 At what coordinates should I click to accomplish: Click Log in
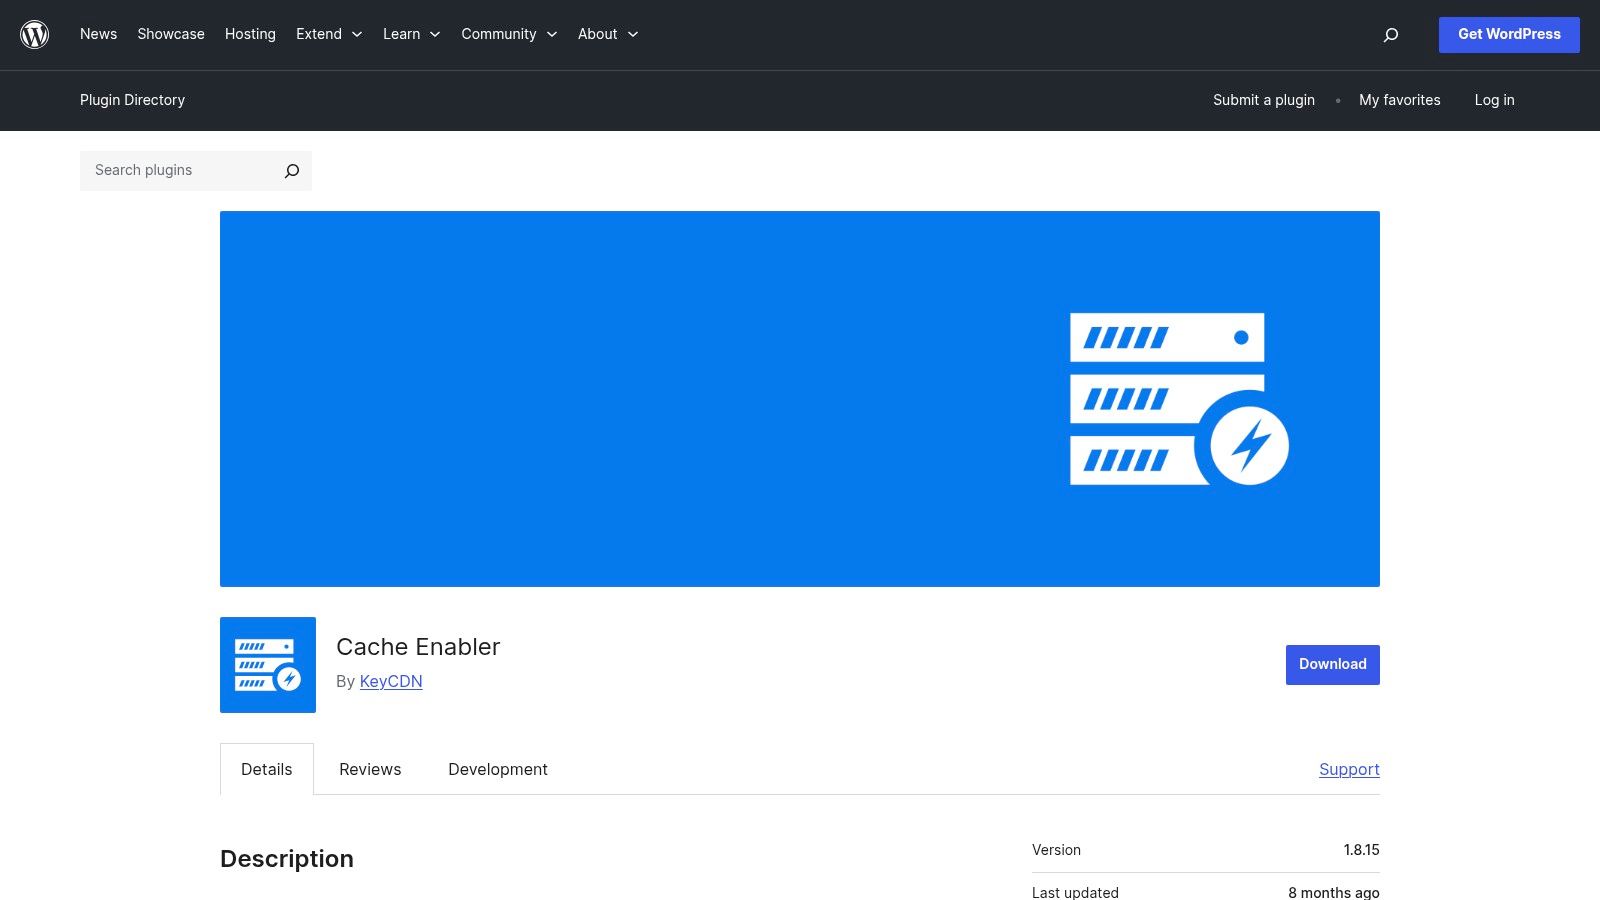tap(1494, 100)
